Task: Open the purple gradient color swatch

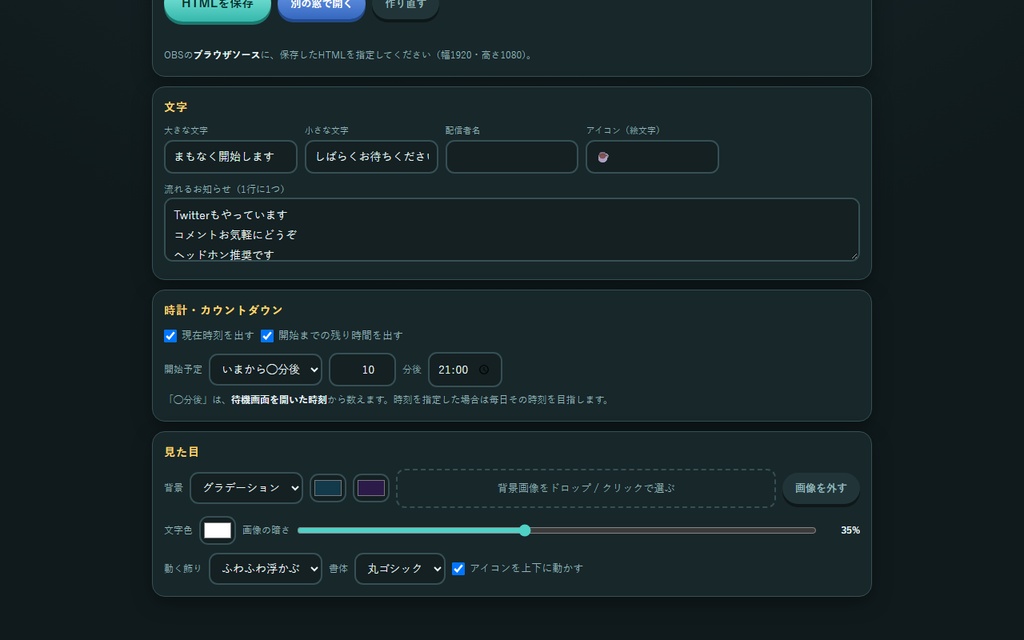Action: [x=371, y=488]
